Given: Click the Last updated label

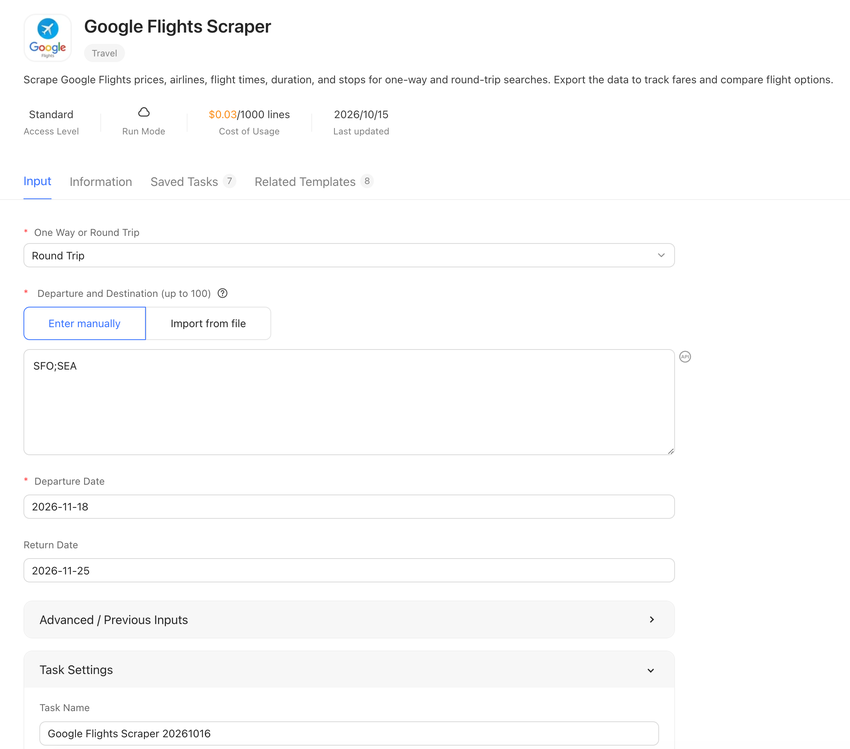Looking at the screenshot, I should (x=361, y=131).
